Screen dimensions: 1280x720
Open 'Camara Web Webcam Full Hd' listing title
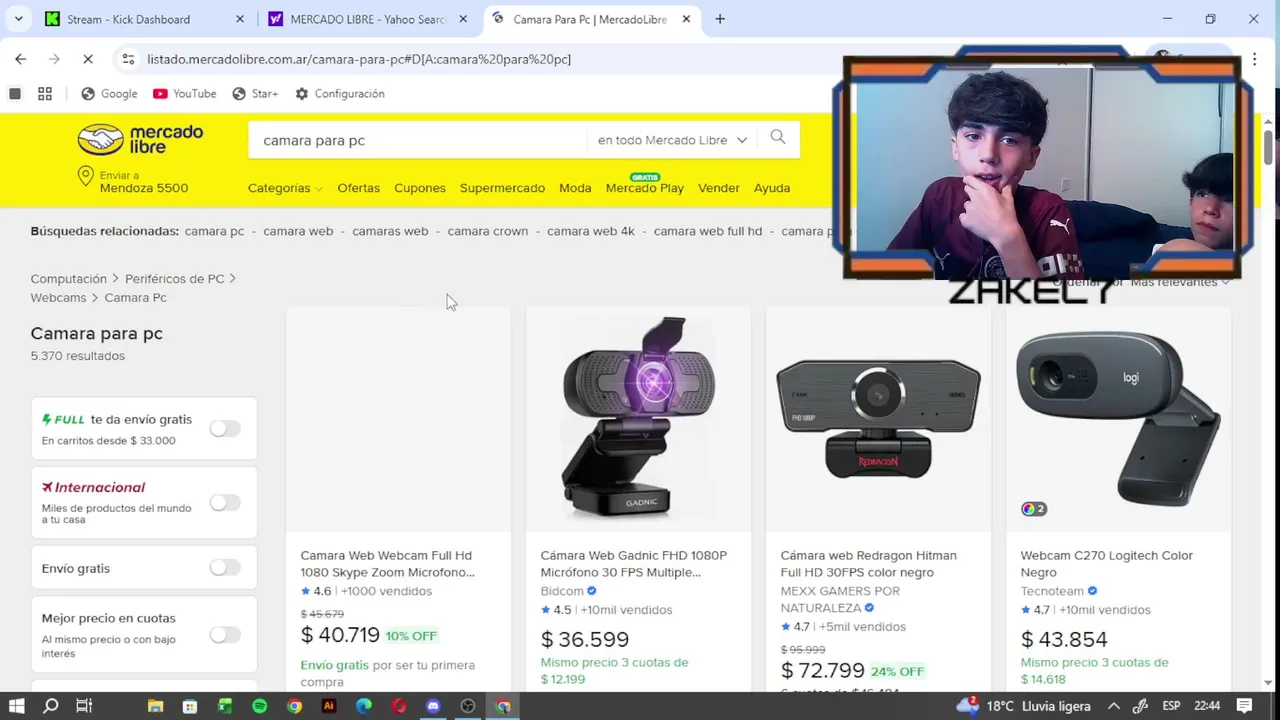coord(388,564)
